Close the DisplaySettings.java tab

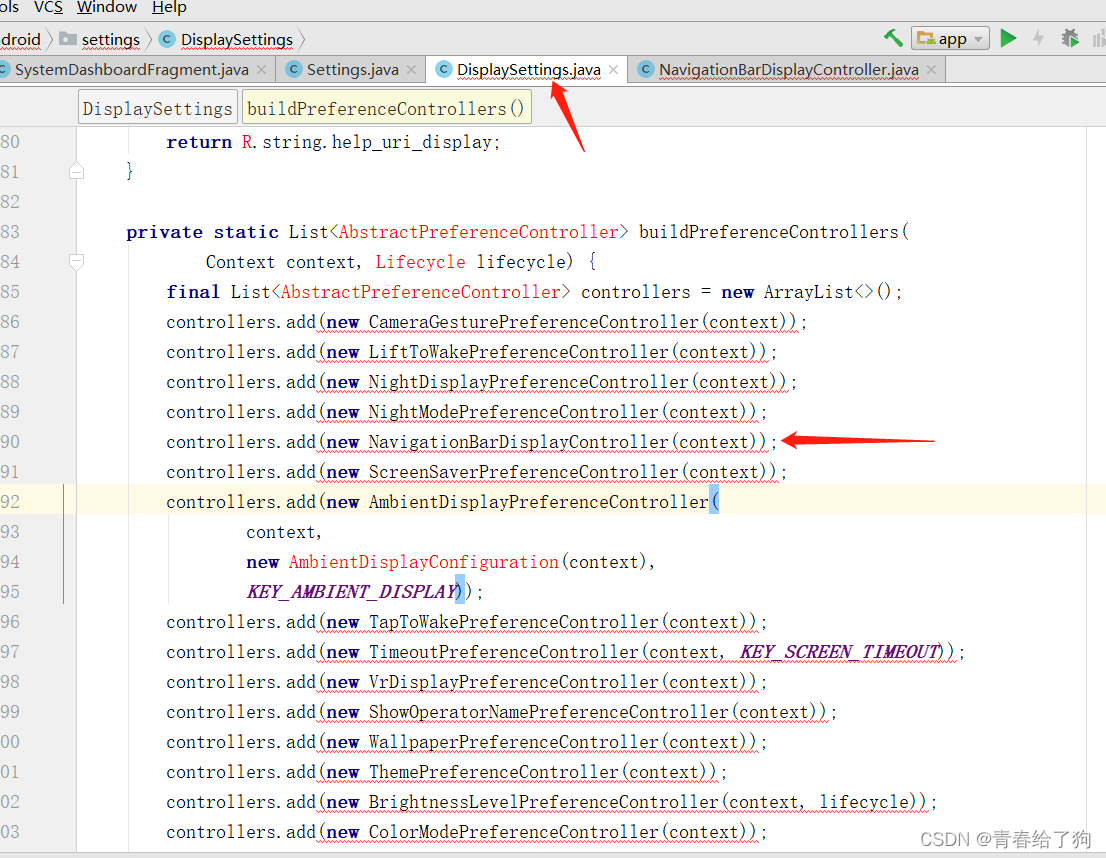click(614, 70)
